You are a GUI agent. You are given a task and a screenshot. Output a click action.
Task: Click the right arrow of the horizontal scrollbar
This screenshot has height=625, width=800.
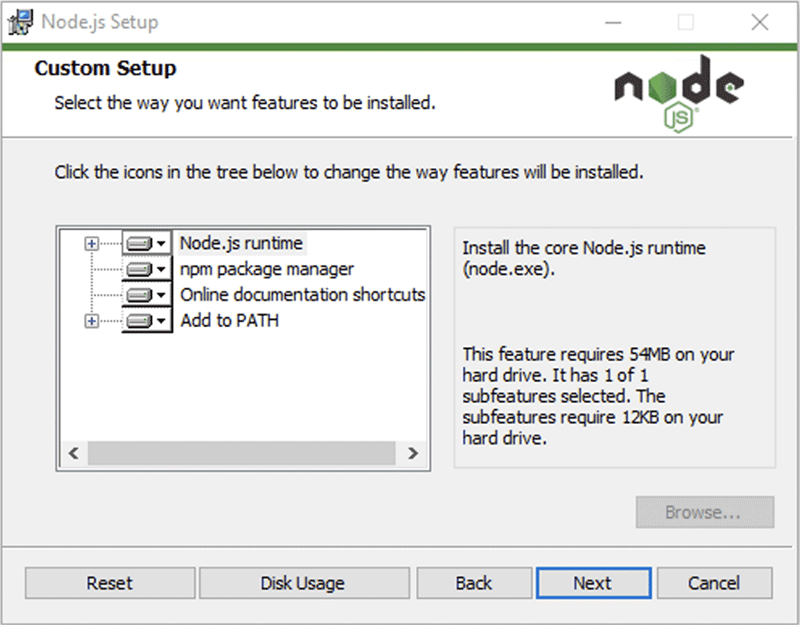tap(414, 453)
